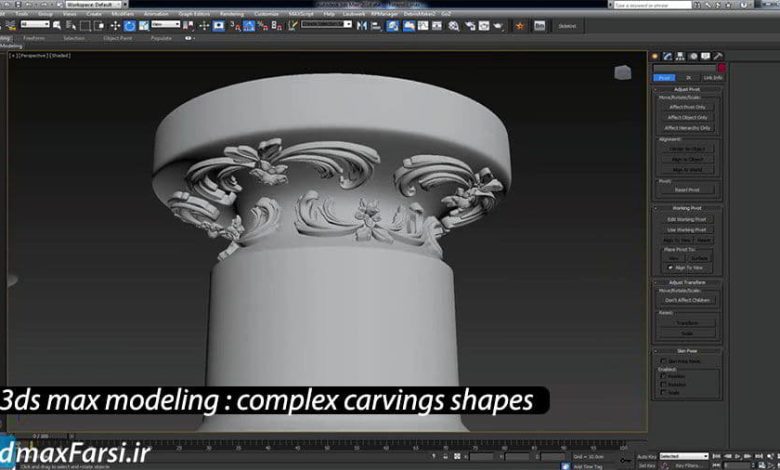
Task: Open the reference coordinate system View dropdown
Action: [166, 25]
